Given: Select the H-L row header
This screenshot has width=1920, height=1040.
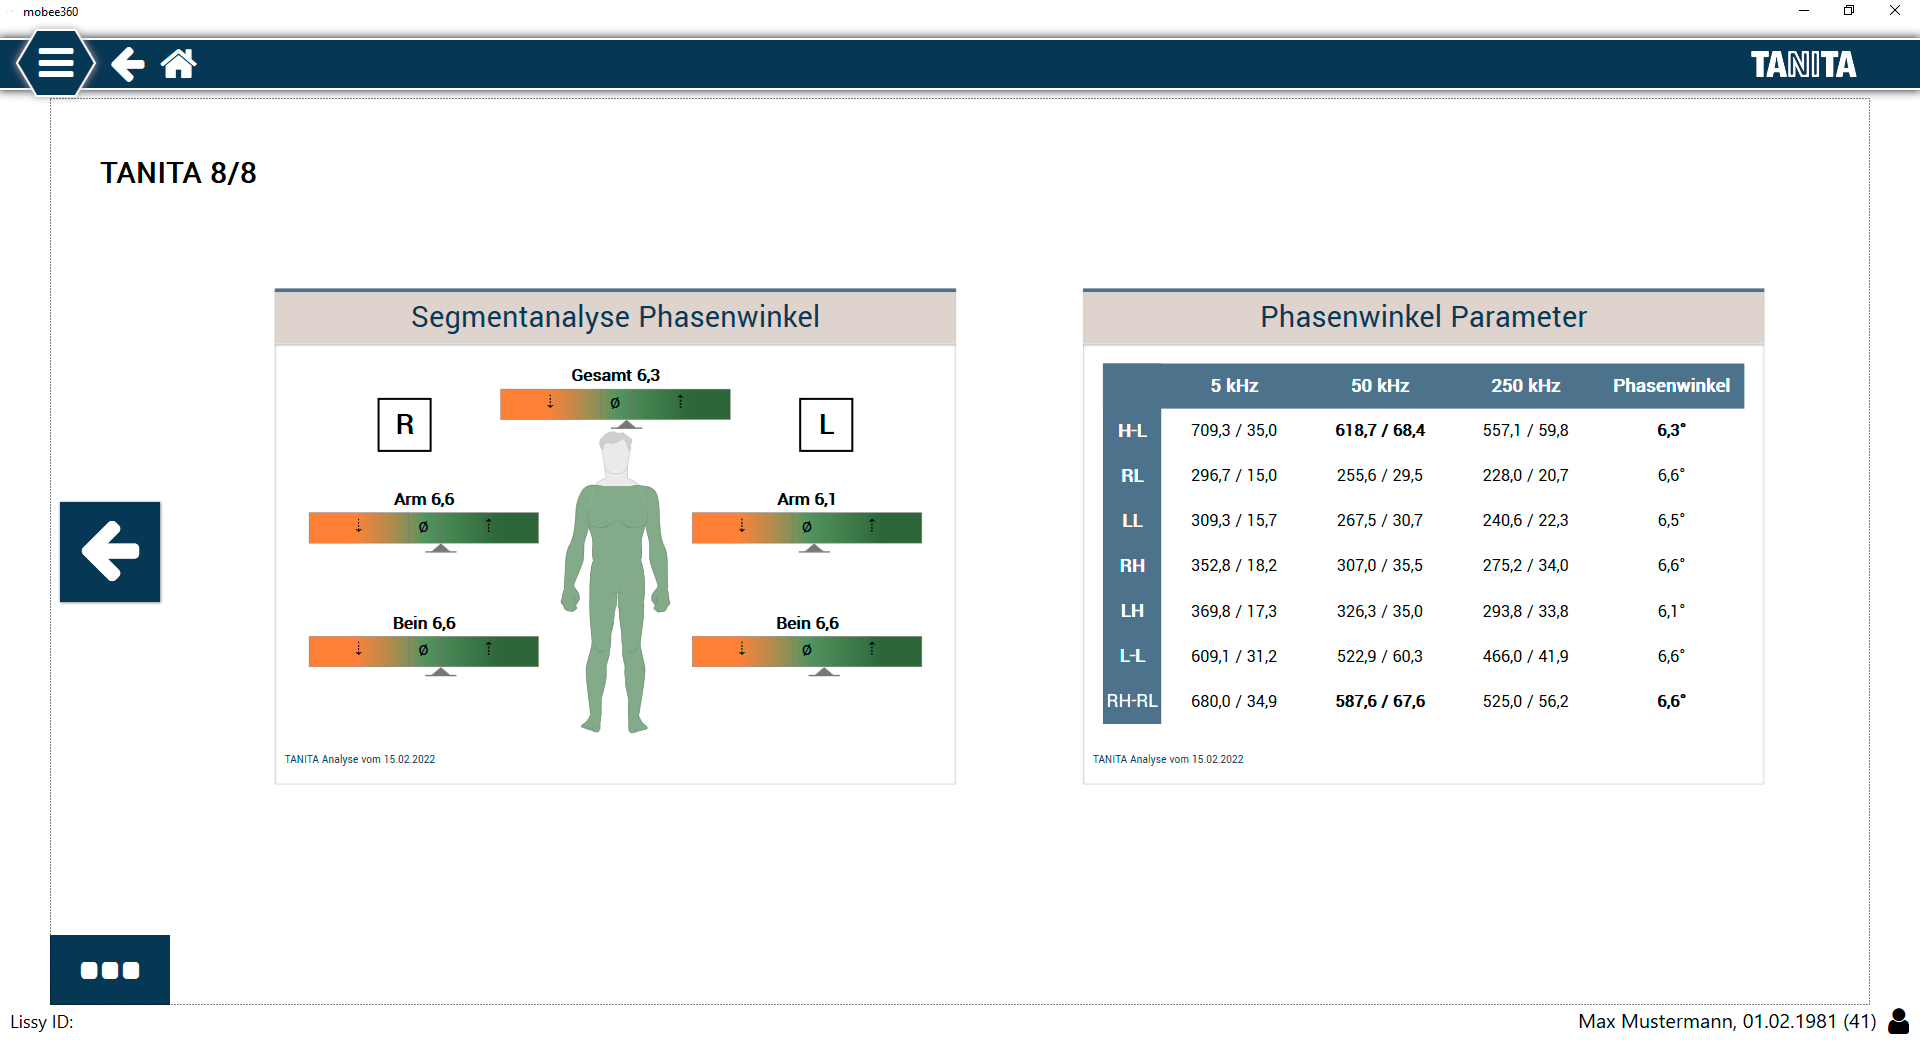Looking at the screenshot, I should click(x=1131, y=431).
